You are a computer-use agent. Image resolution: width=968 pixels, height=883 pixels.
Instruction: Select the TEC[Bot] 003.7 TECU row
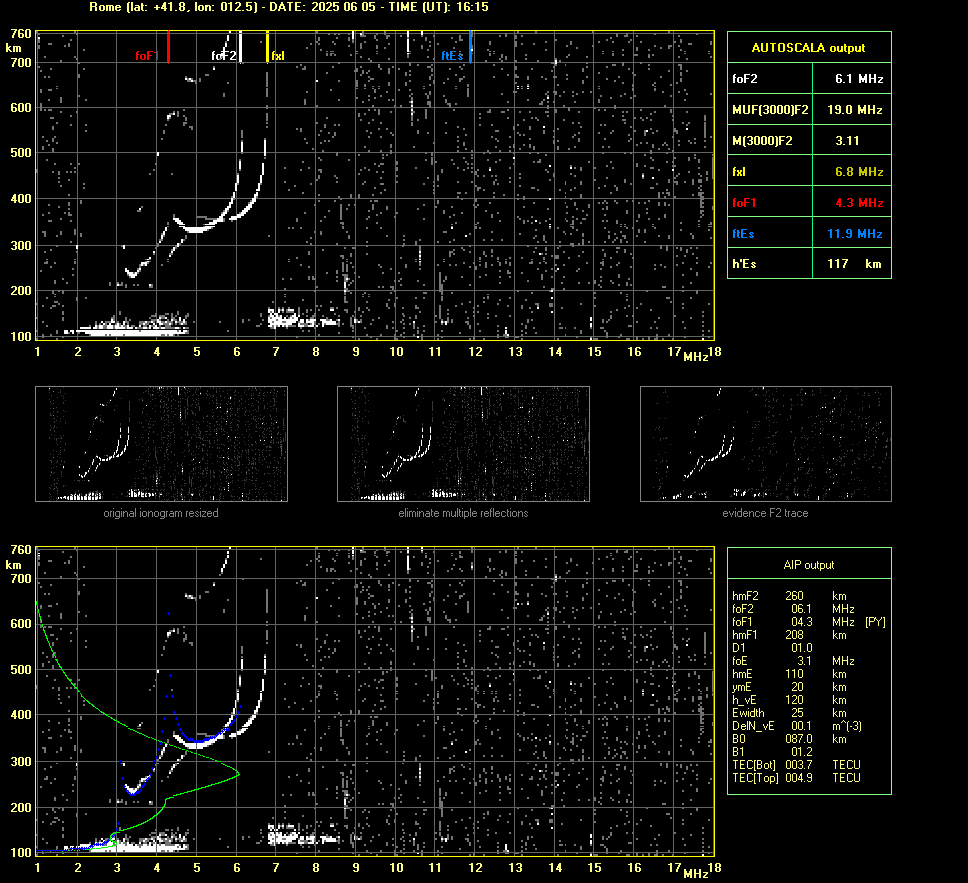click(x=796, y=764)
